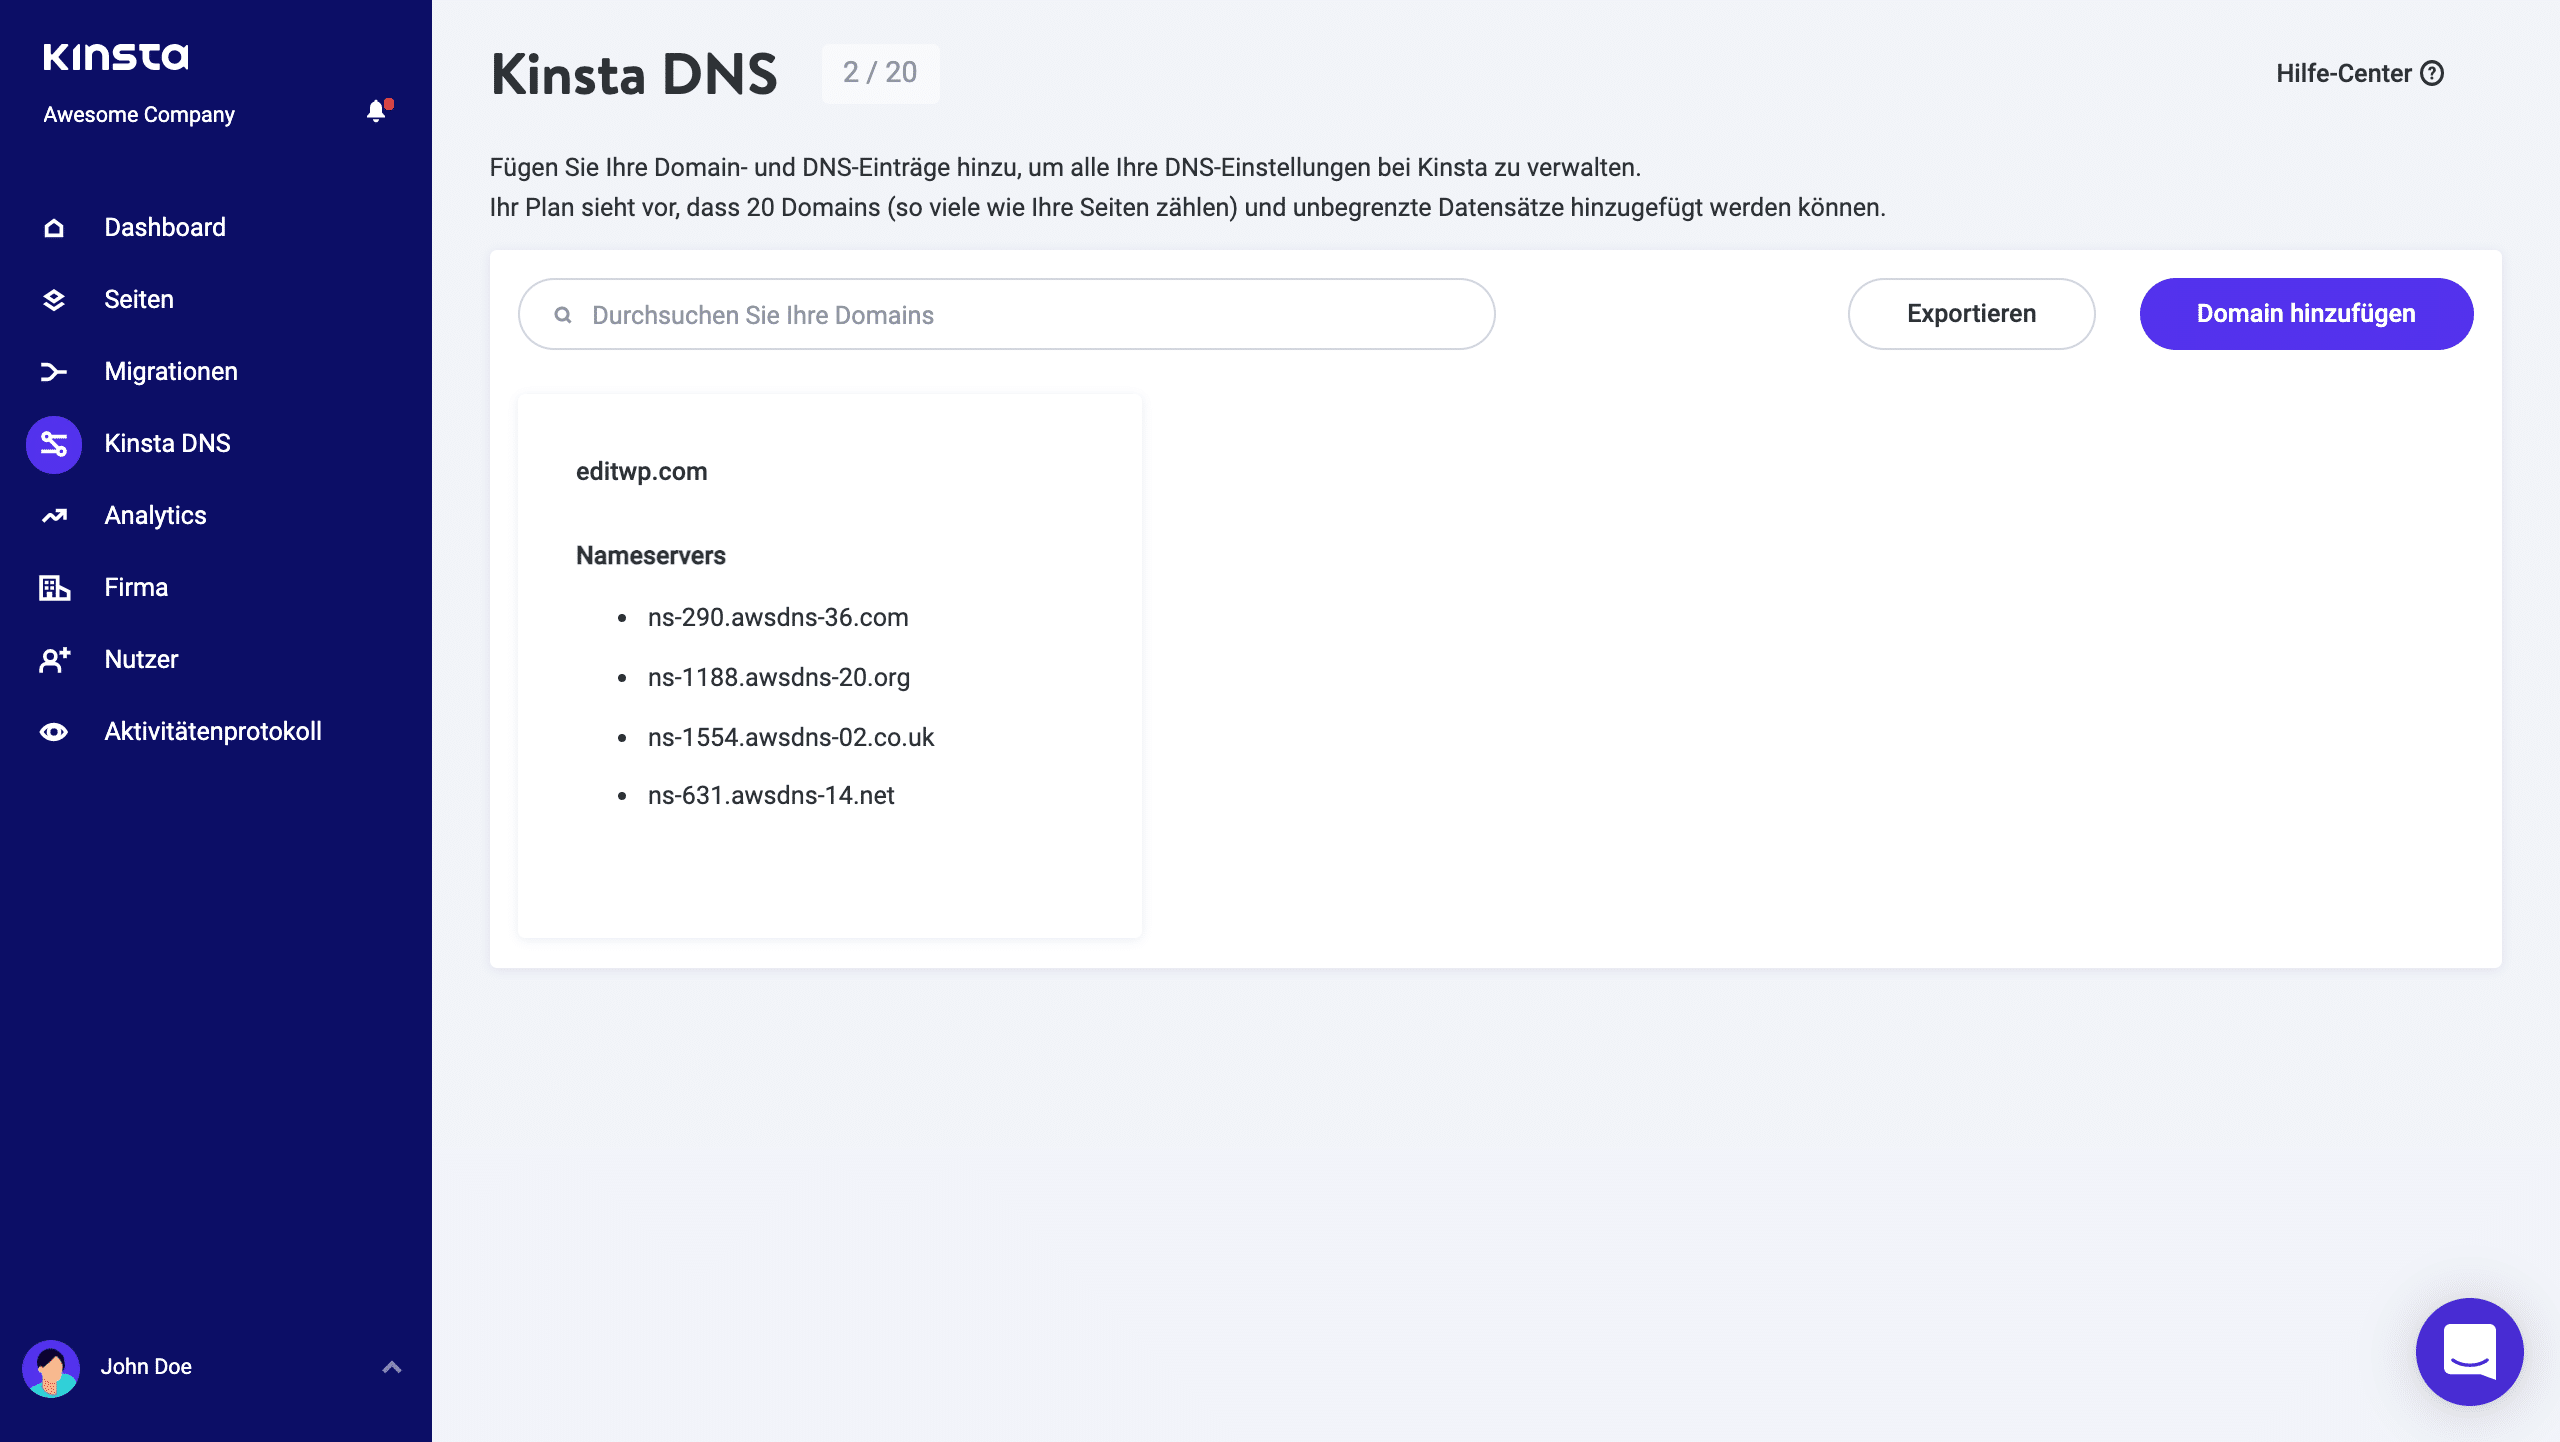2560x1442 pixels.
Task: Click the Aktivitätenprotokoll navigation icon
Action: [x=53, y=732]
